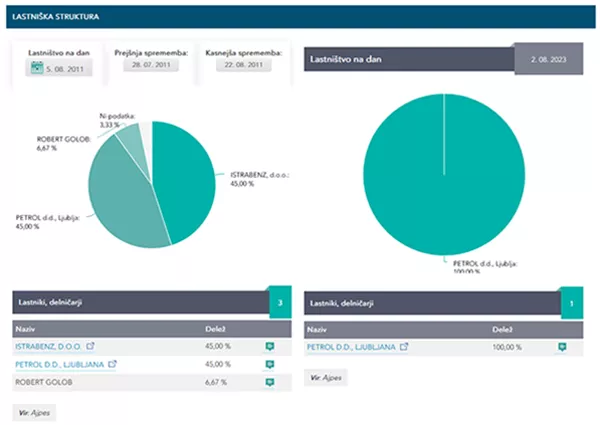Open the ISTRABENZ, D.O.O. owner link
Viewport: 600px width, 425px height.
[x=51, y=346]
